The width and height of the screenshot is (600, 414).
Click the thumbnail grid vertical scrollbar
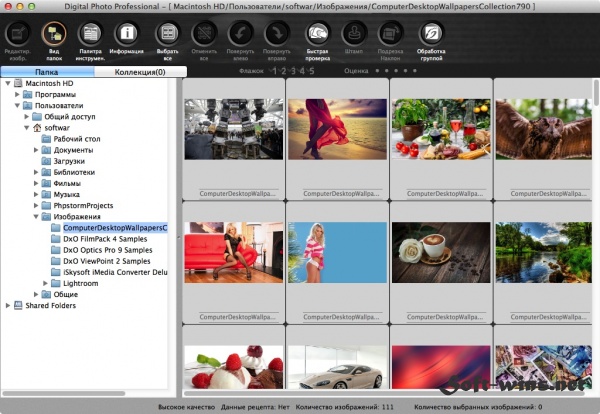[x=597, y=93]
